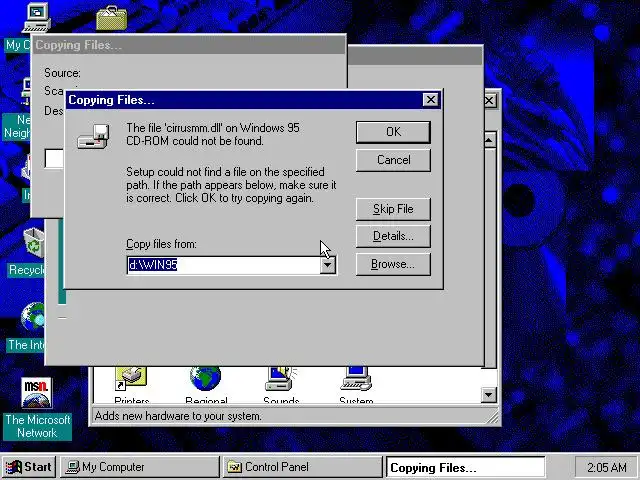Cancel the Copying Files dialog
Screen dimensions: 640x480
pos(393,160)
